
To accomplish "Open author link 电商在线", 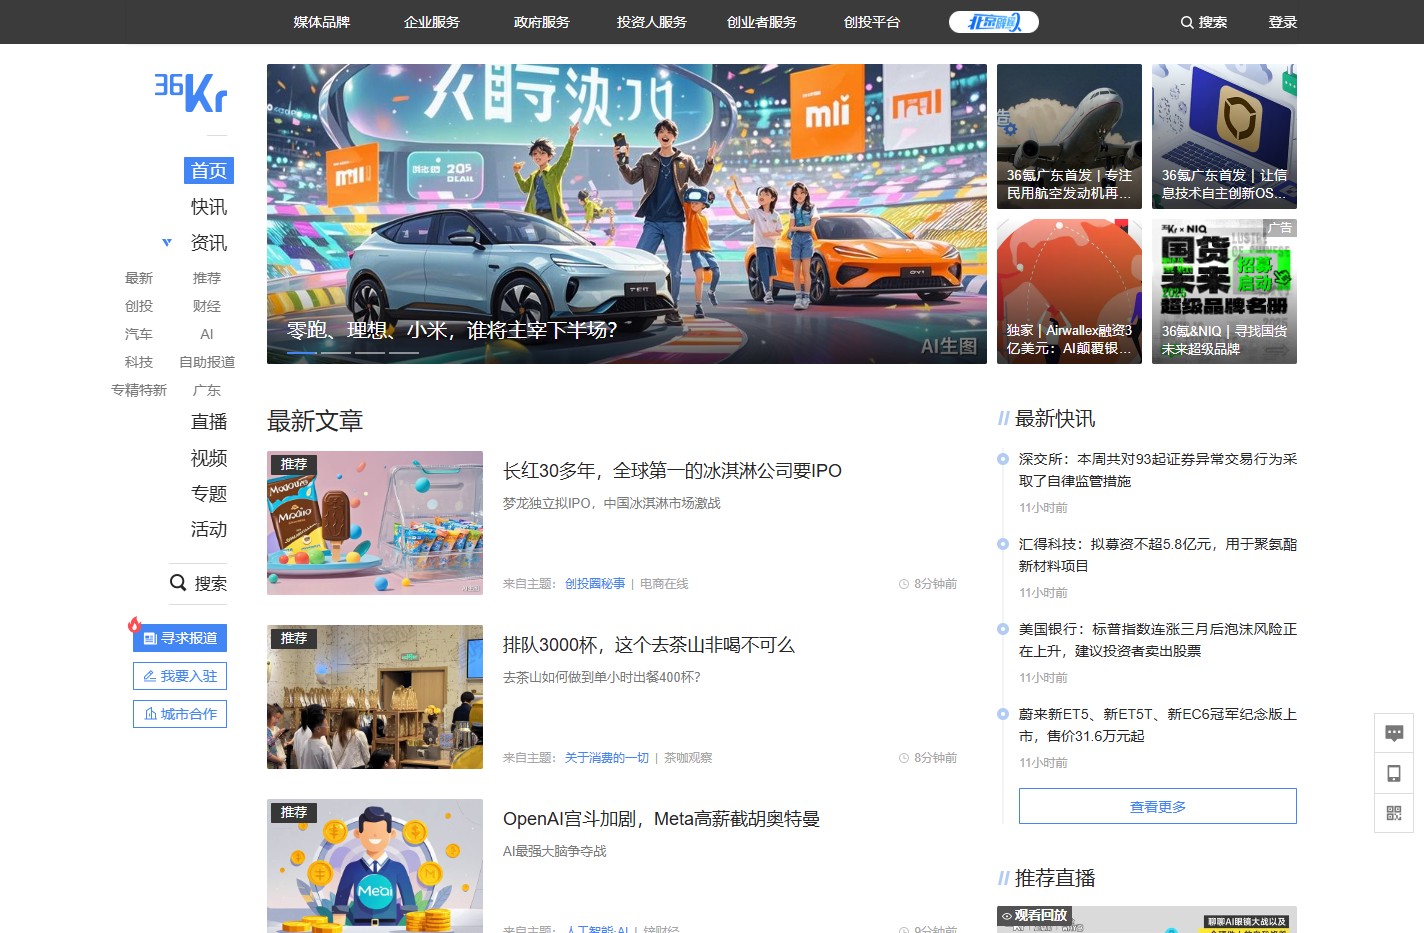I will pyautogui.click(x=664, y=584).
